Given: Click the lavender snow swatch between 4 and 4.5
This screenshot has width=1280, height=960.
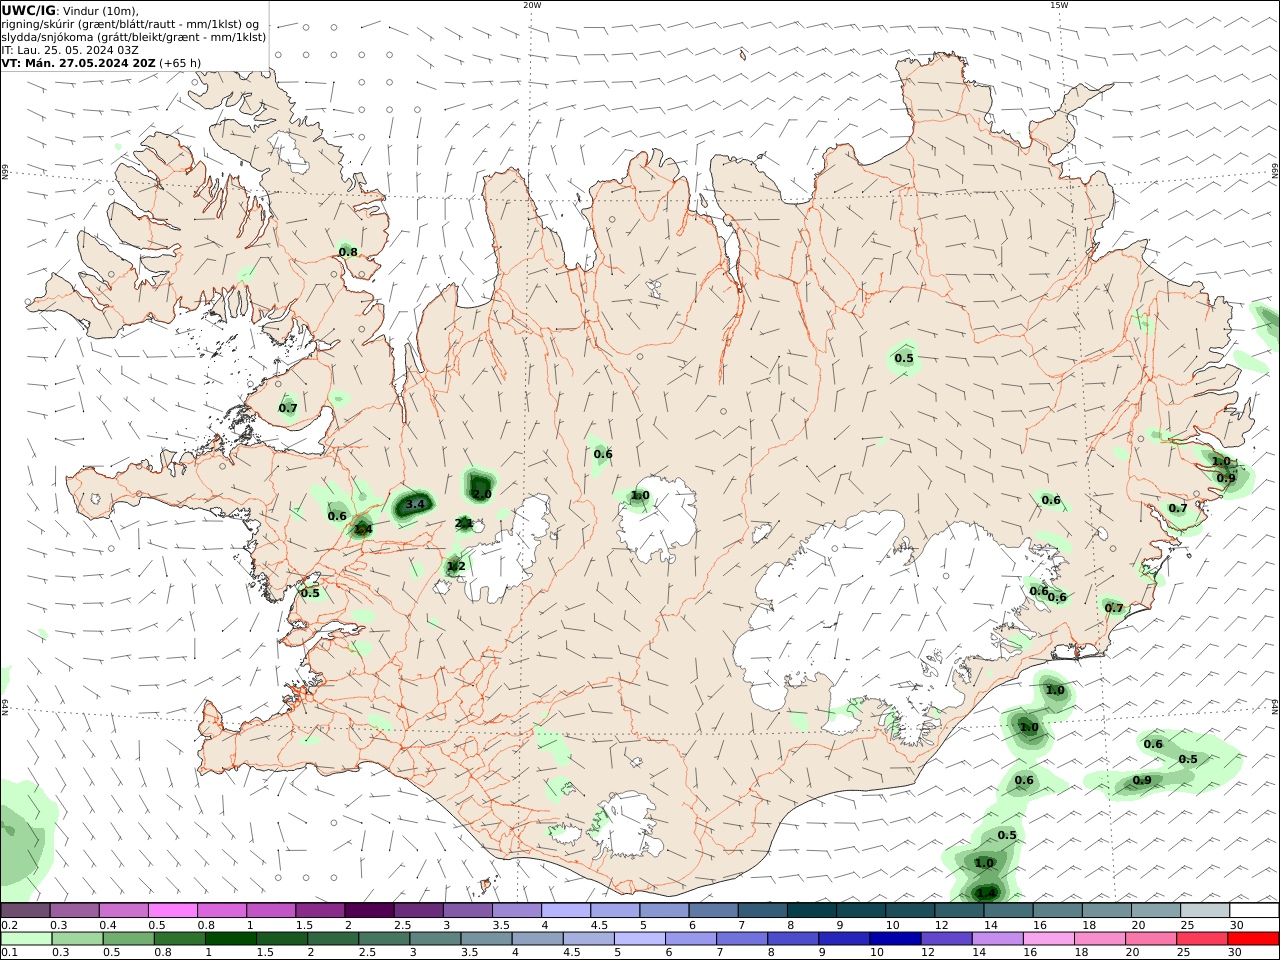Looking at the screenshot, I should click(566, 910).
